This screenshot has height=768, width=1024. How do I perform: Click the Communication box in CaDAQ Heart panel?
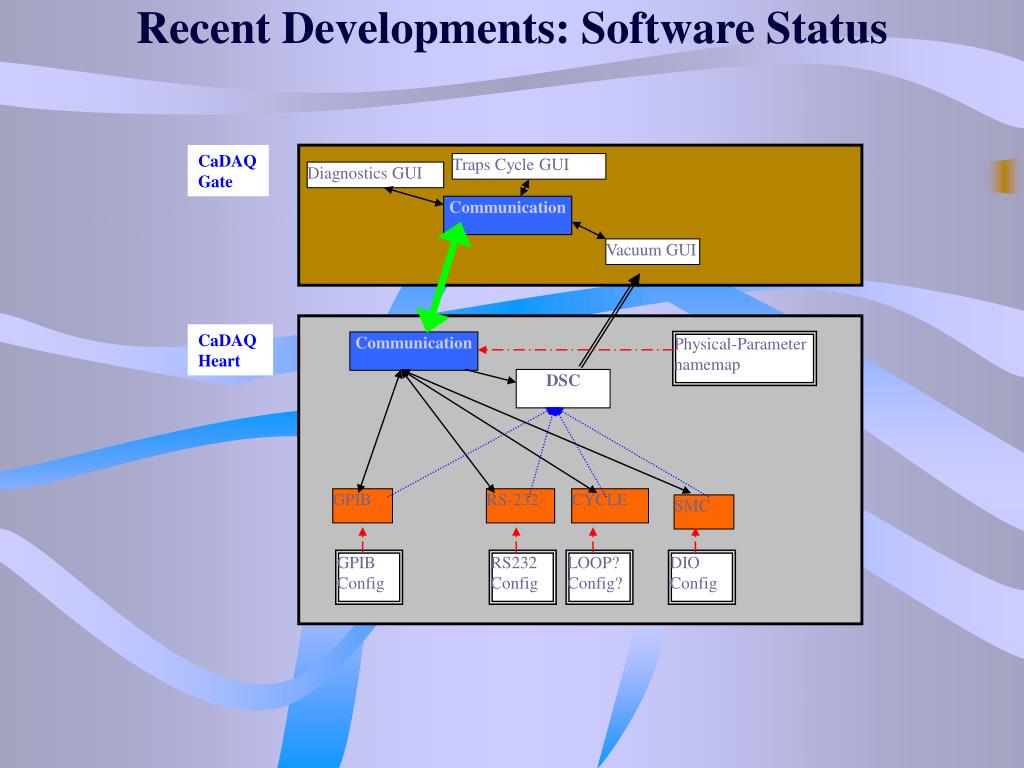pyautogui.click(x=413, y=351)
